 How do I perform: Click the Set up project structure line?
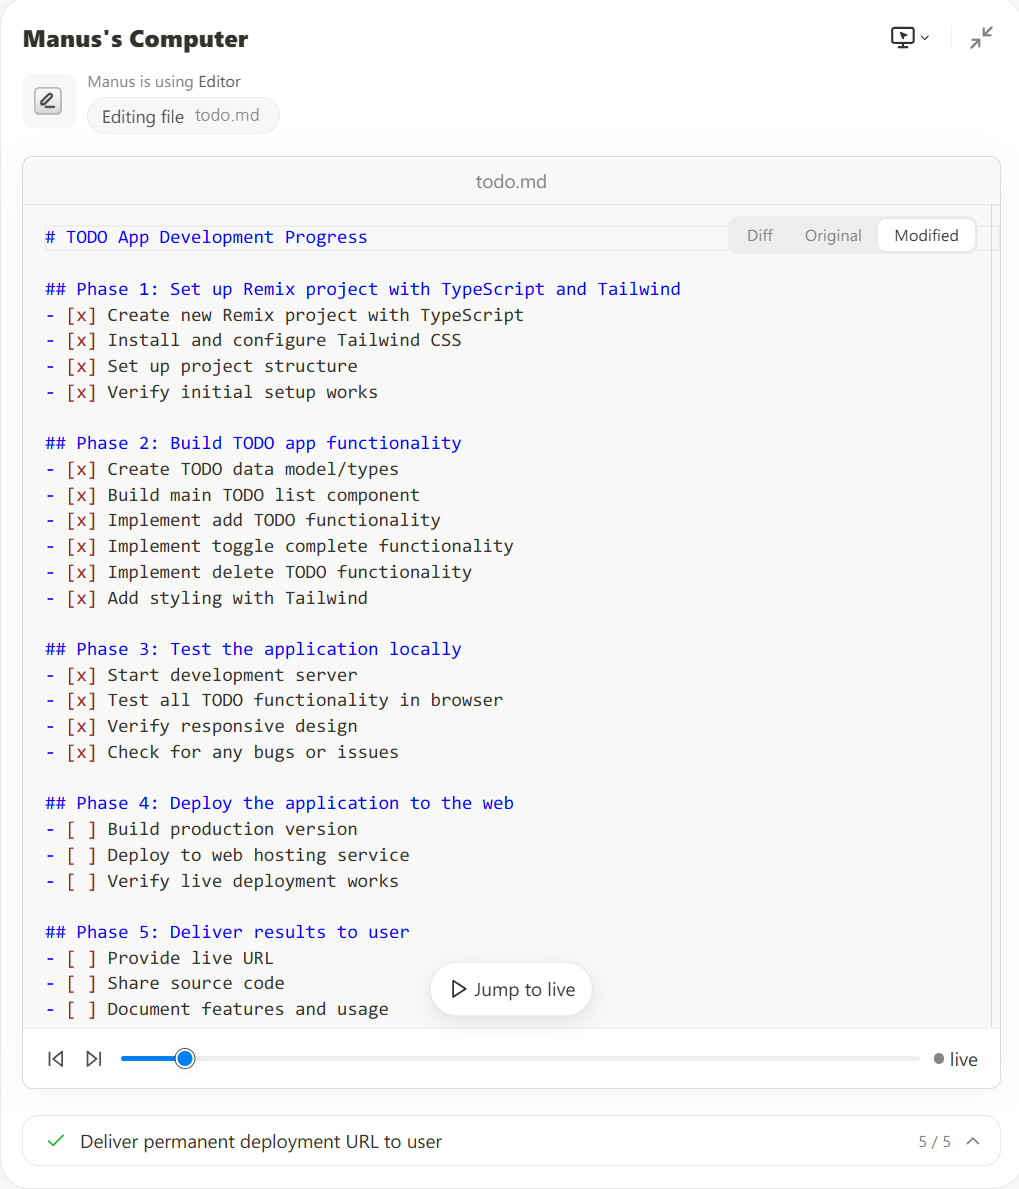pyautogui.click(x=202, y=366)
